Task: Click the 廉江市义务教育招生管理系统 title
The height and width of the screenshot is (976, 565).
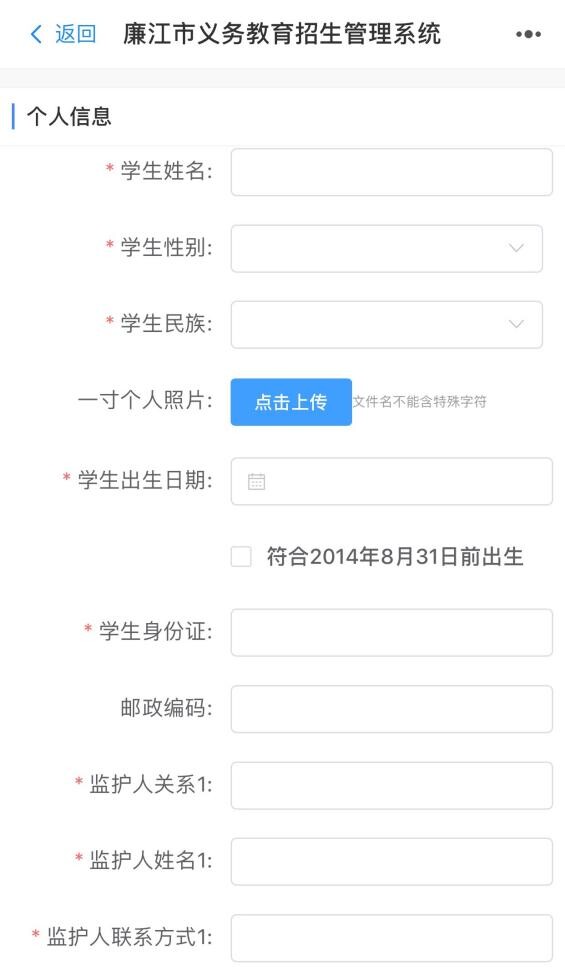Action: [282, 34]
